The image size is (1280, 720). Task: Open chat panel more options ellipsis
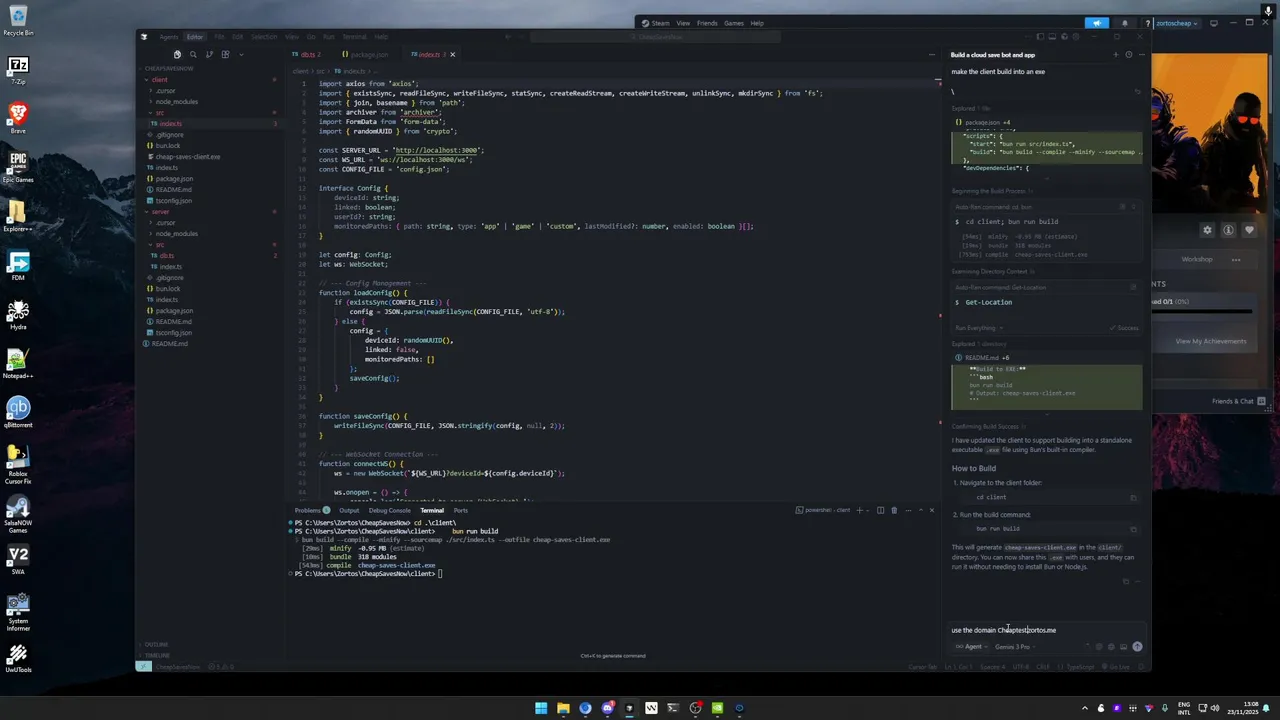pos(1141,55)
